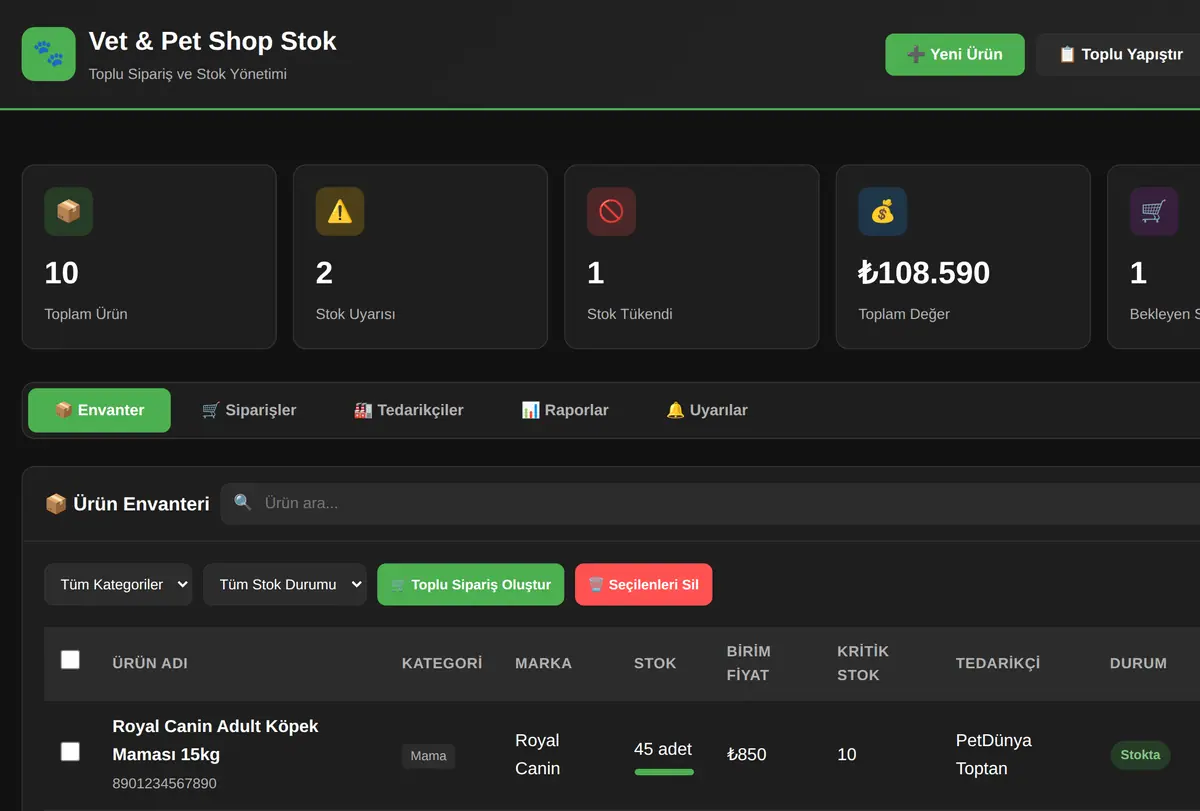Open the Tüm Kategoriler dropdown

(x=118, y=585)
